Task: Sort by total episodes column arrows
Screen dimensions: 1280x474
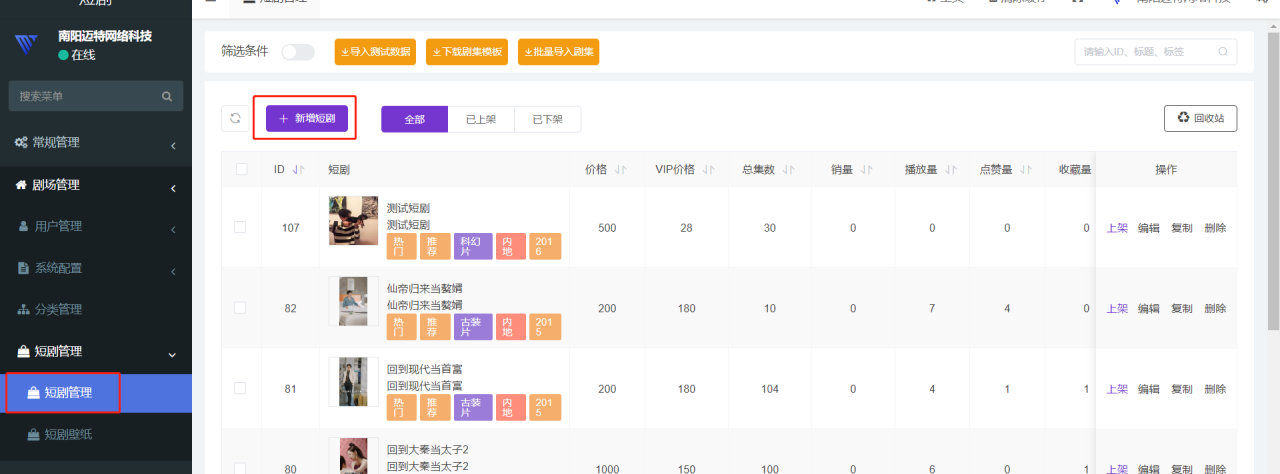Action: point(790,170)
